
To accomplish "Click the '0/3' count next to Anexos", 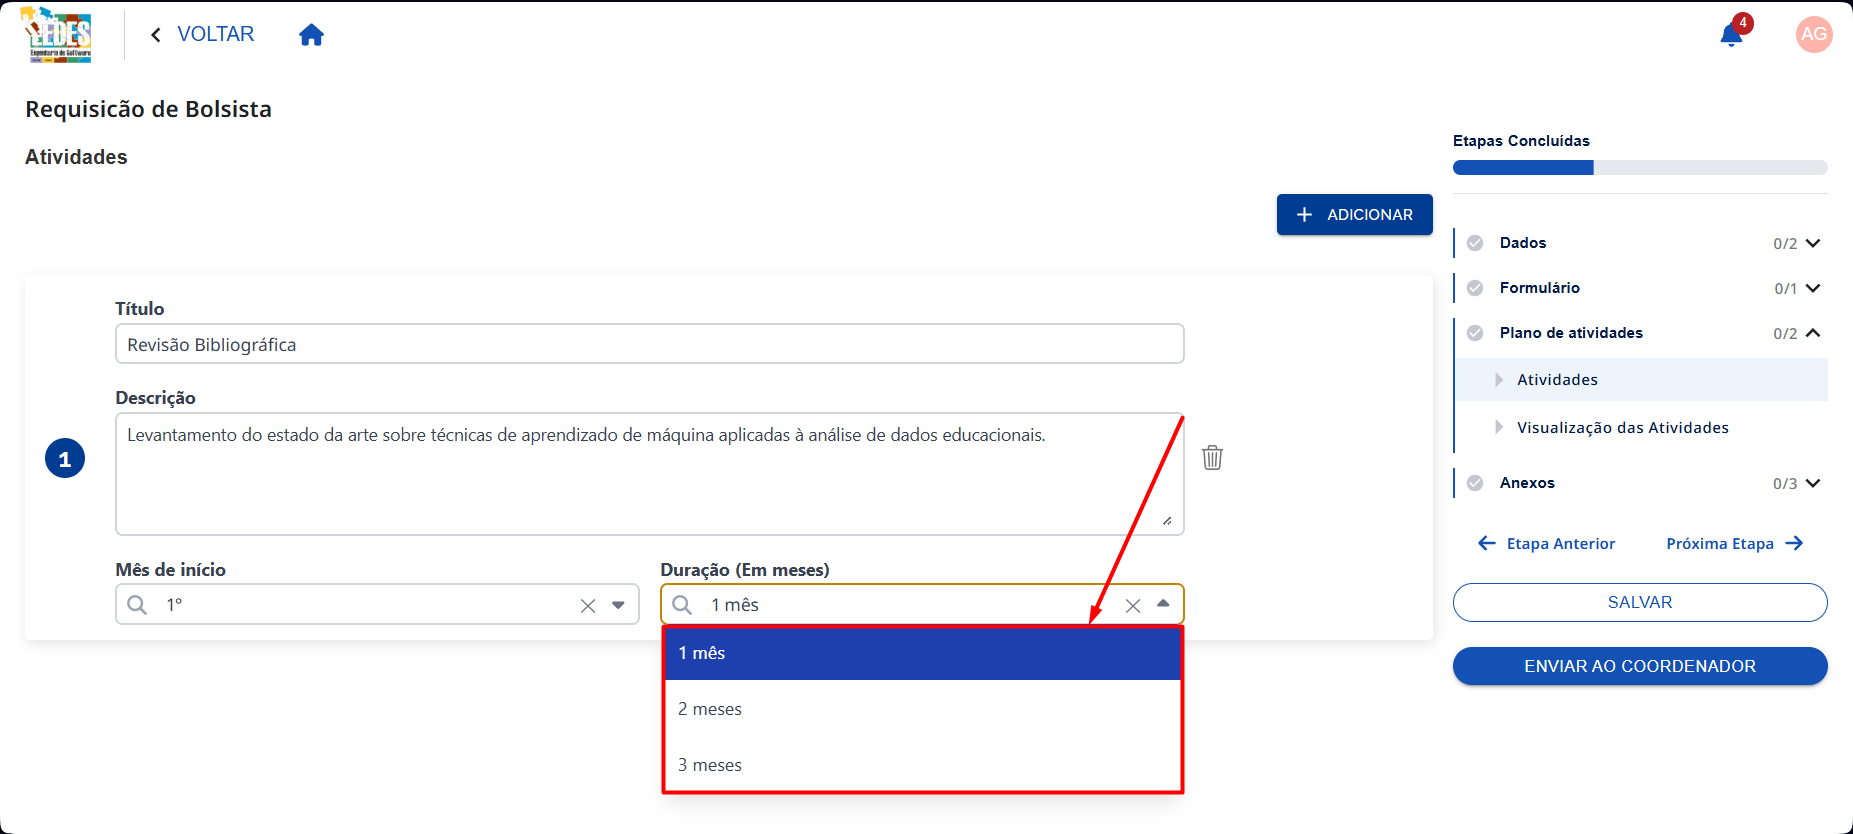I will click(1785, 484).
